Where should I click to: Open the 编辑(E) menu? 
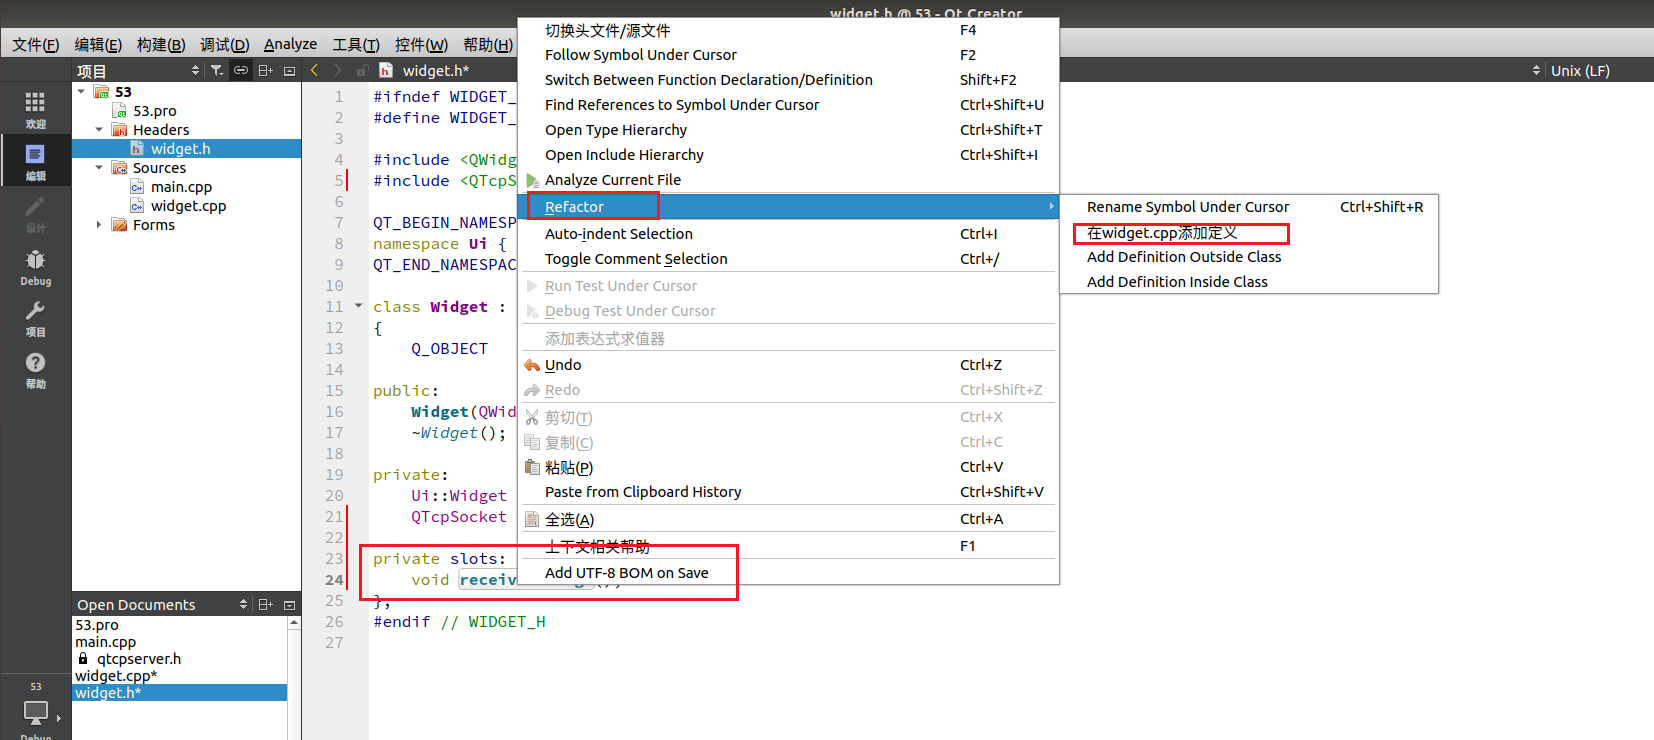98,44
